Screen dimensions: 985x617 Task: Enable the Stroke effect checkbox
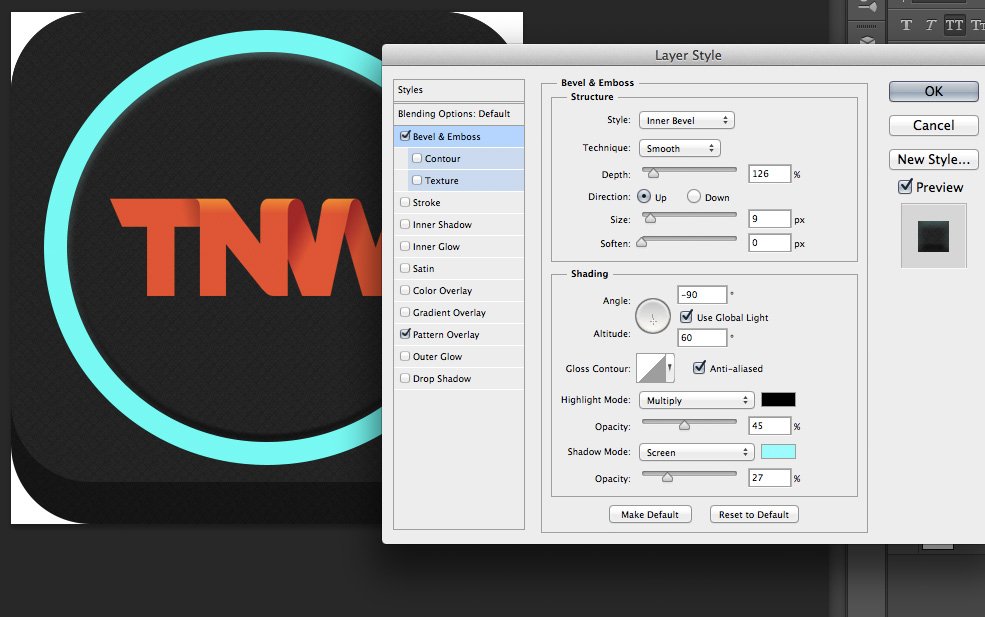pyautogui.click(x=405, y=202)
